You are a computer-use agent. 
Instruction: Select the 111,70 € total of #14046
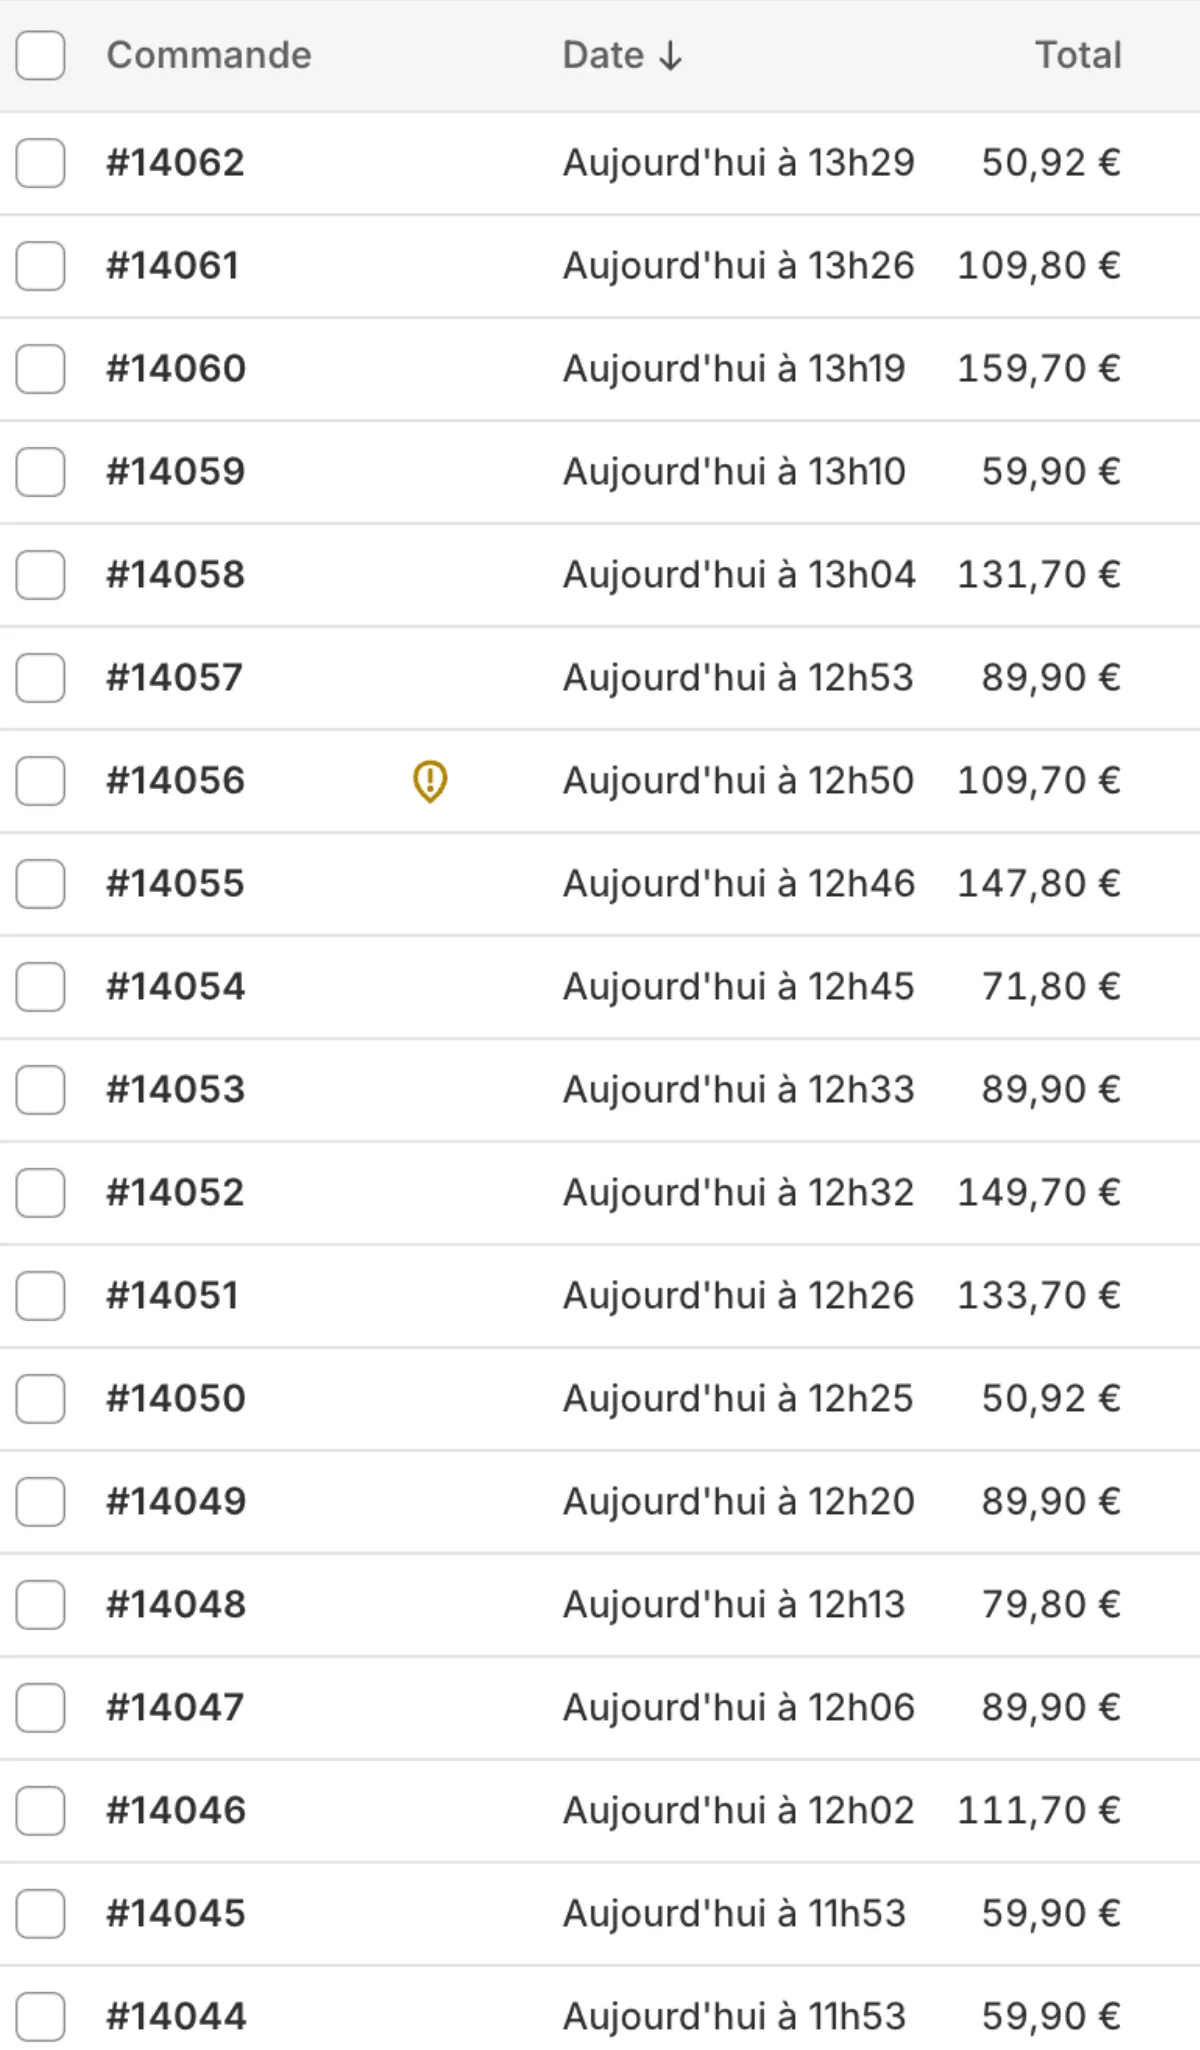click(x=1038, y=1811)
